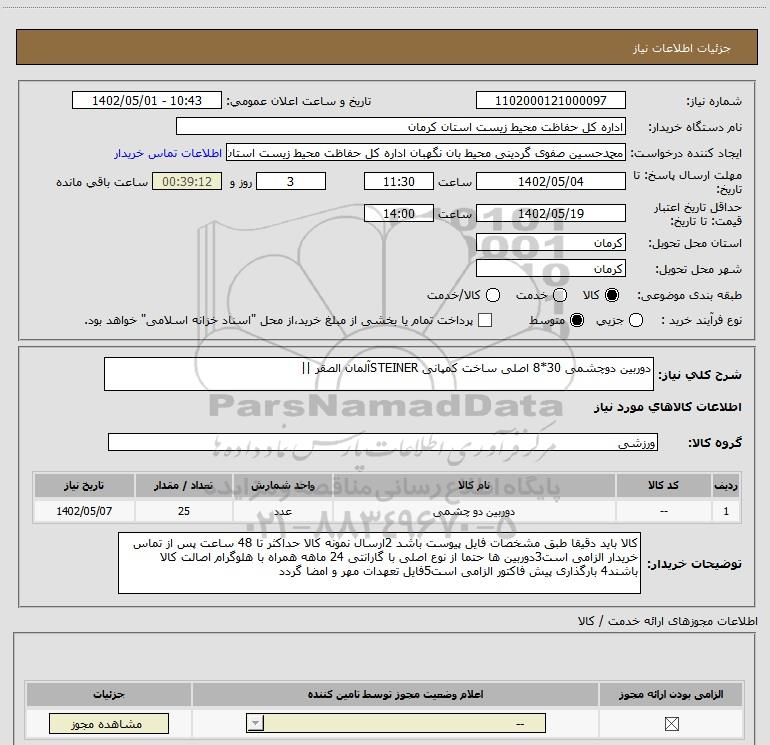
Task: Click the announcement date field 1402/05/01 - 10:43
Action: pos(147,100)
